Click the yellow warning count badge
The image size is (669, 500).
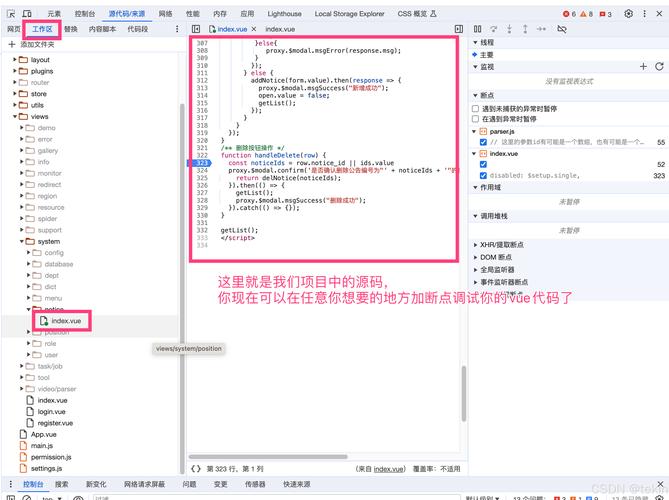point(586,14)
